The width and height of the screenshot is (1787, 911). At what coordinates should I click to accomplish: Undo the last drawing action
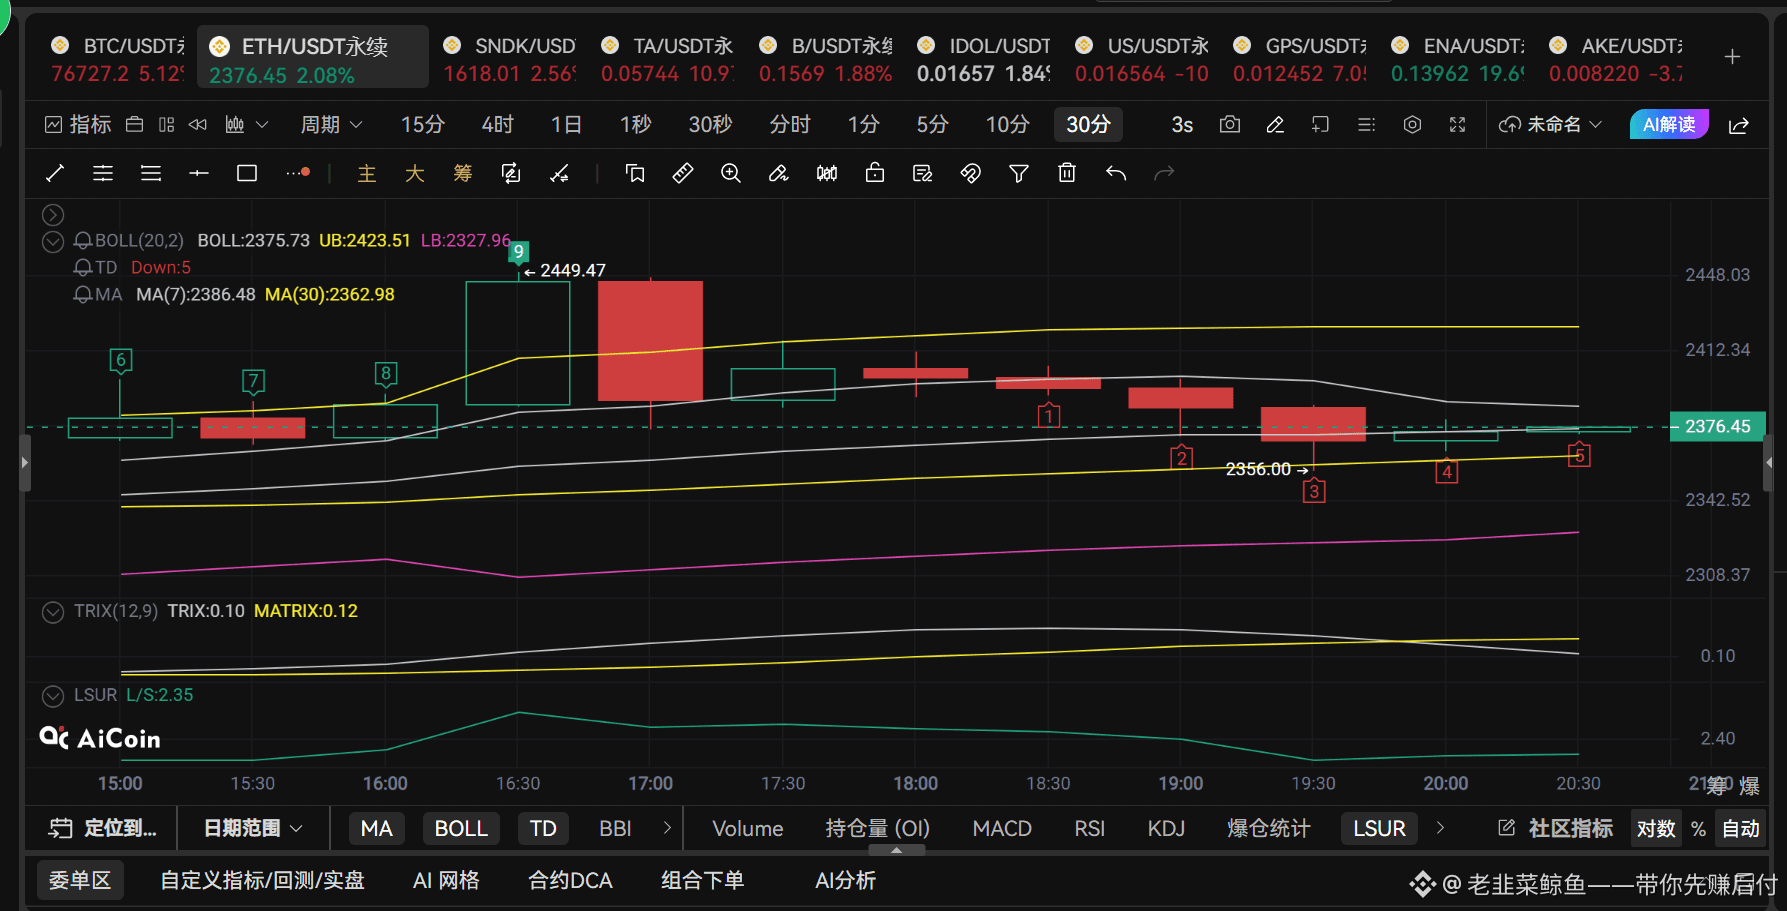point(1116,174)
